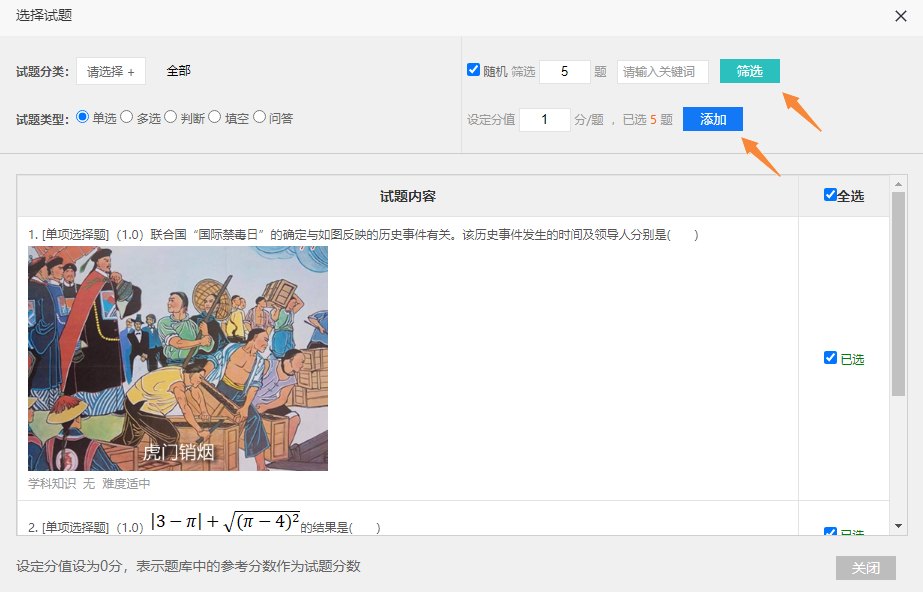
Task: Select the 判断 question type
Action: (171, 117)
